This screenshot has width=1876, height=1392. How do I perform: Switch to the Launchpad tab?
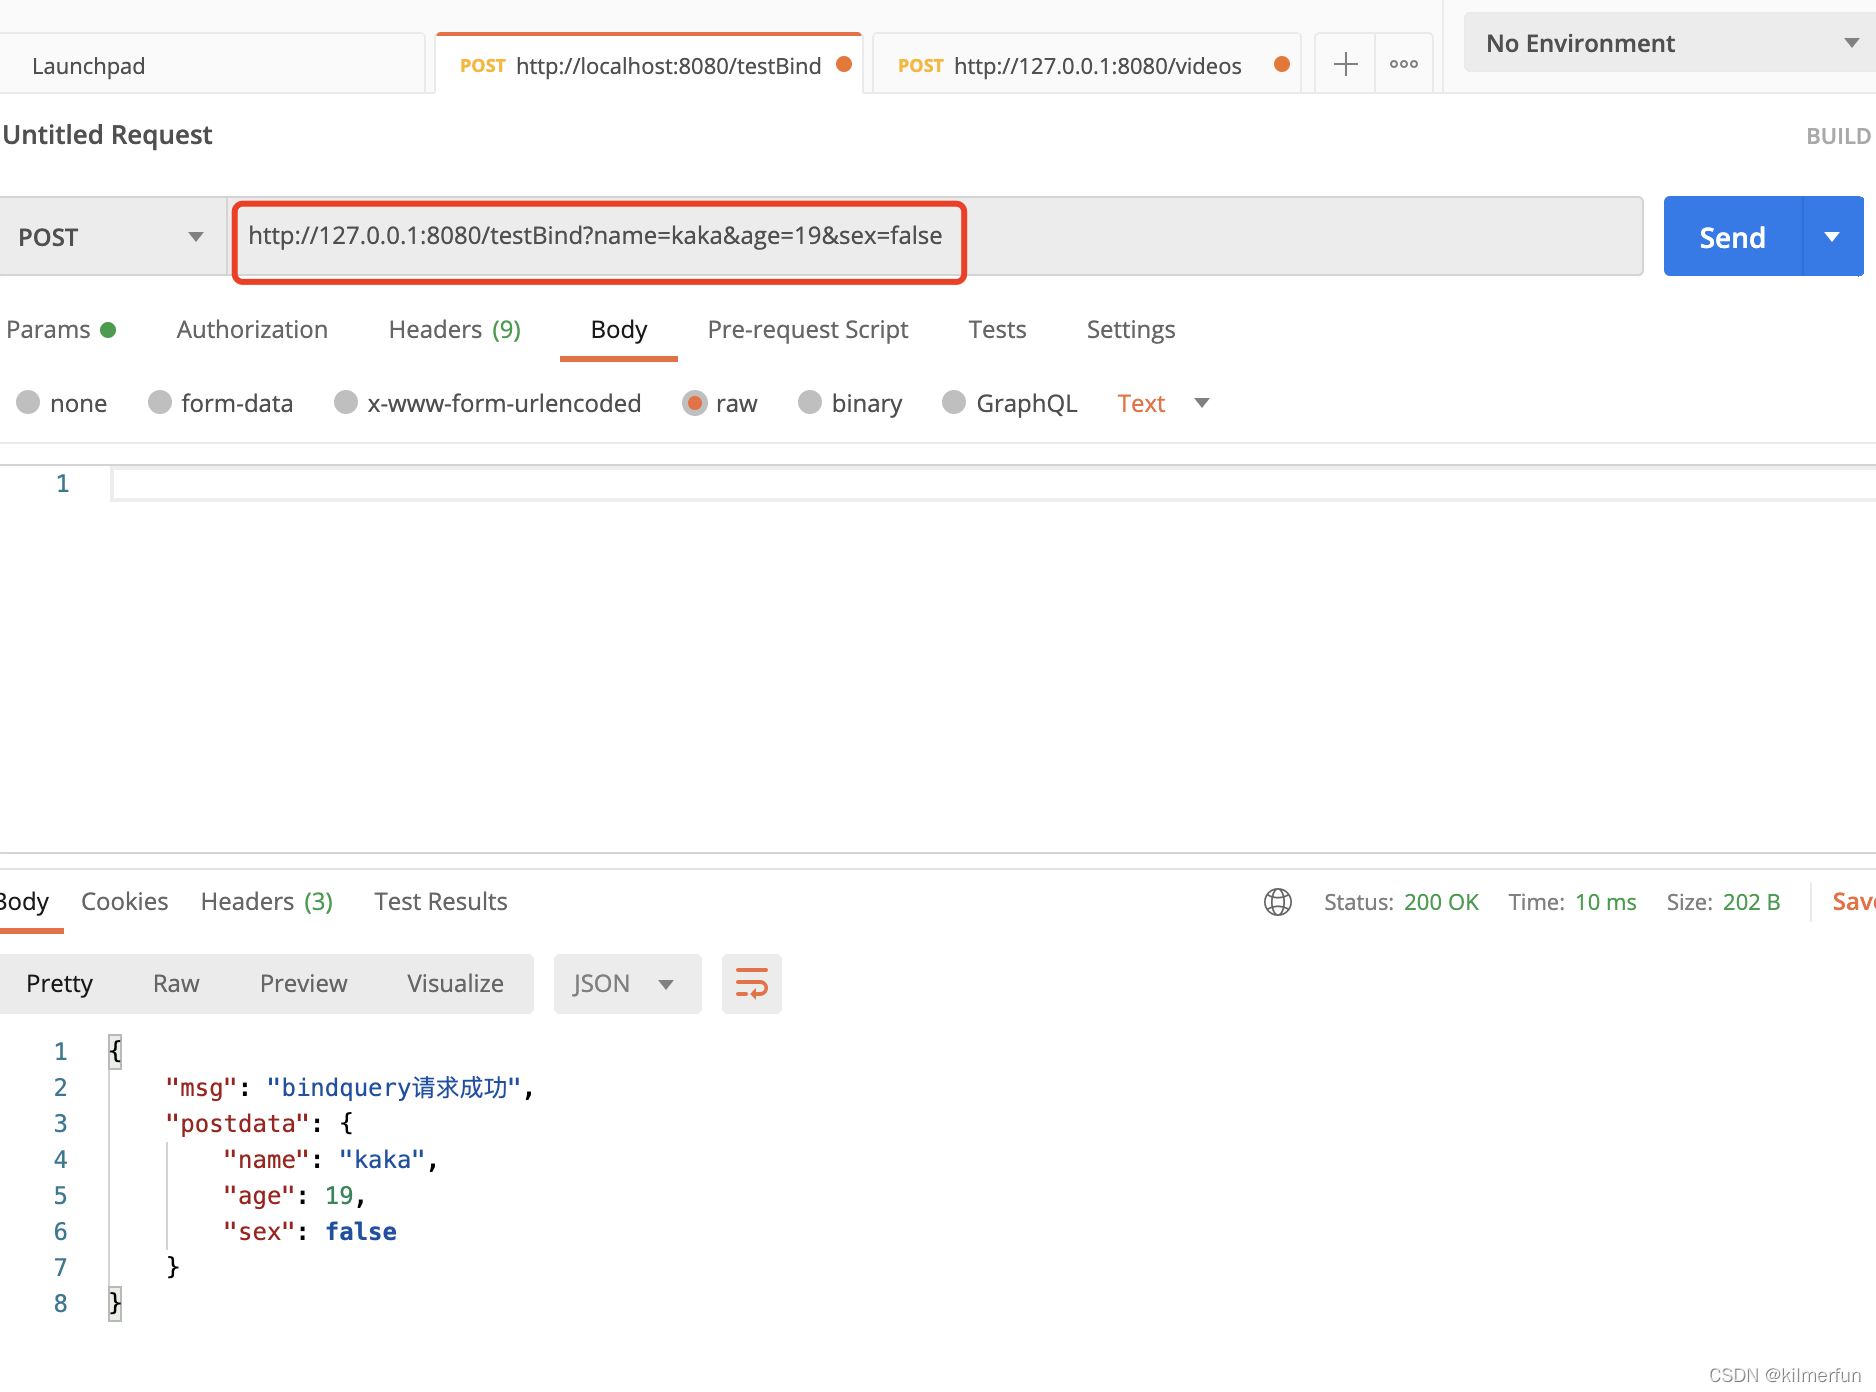pyautogui.click(x=212, y=65)
